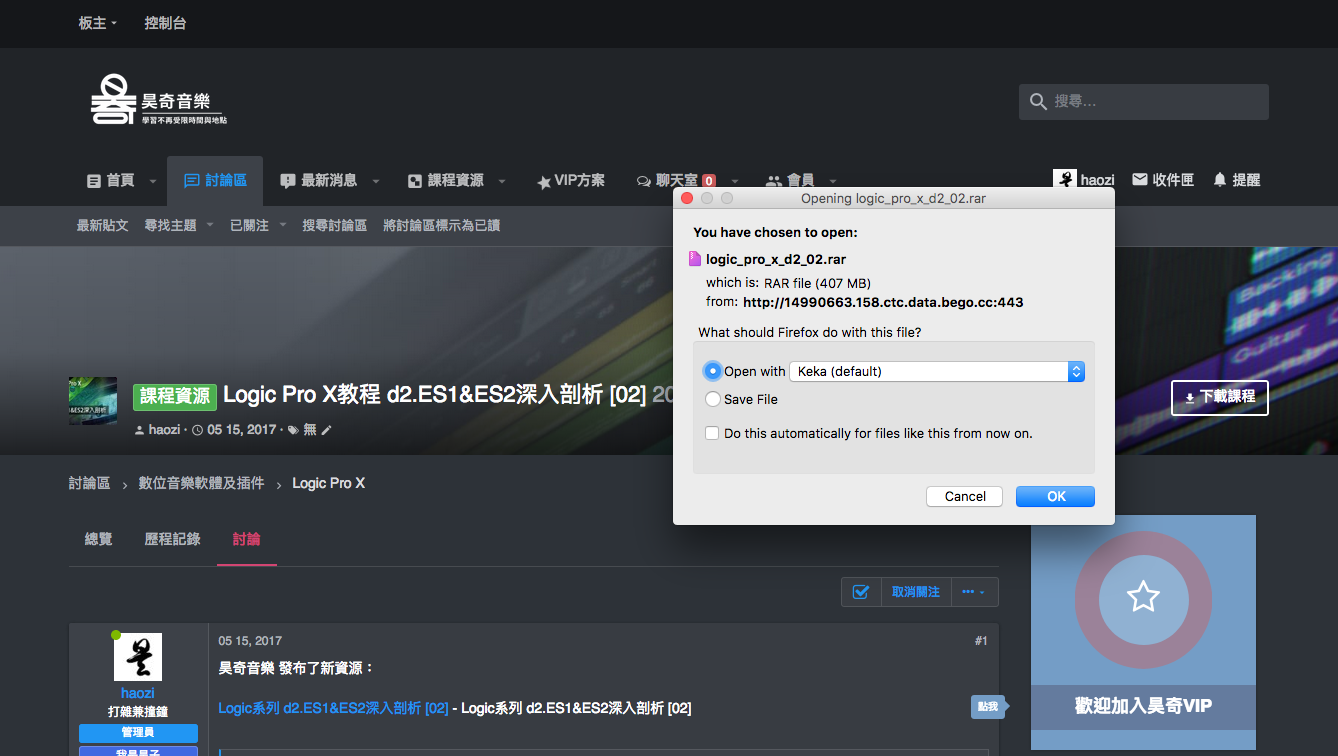Image resolution: width=1338 pixels, height=756 pixels.
Task: Click the 管理員 administrator badge
Action: 138,733
